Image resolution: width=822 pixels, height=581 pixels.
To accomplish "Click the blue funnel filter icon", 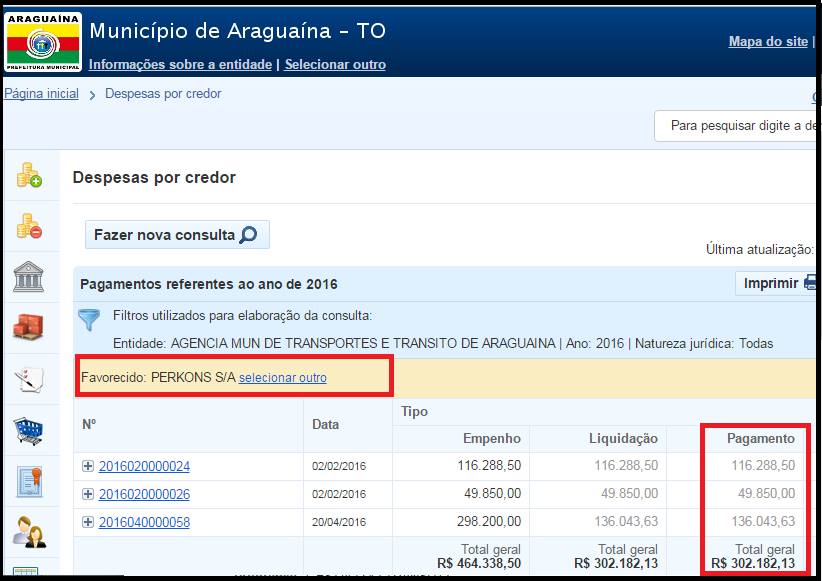I will point(90,320).
